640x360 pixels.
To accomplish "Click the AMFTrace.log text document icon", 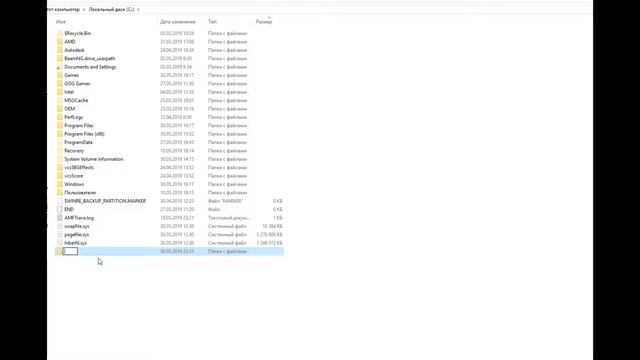I will click(x=60, y=218).
